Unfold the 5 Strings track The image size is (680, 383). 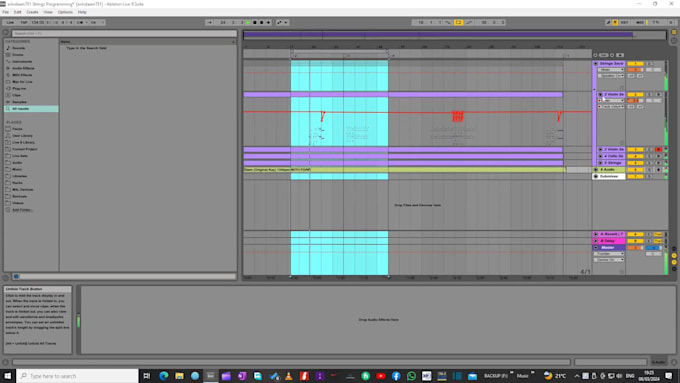(600, 163)
